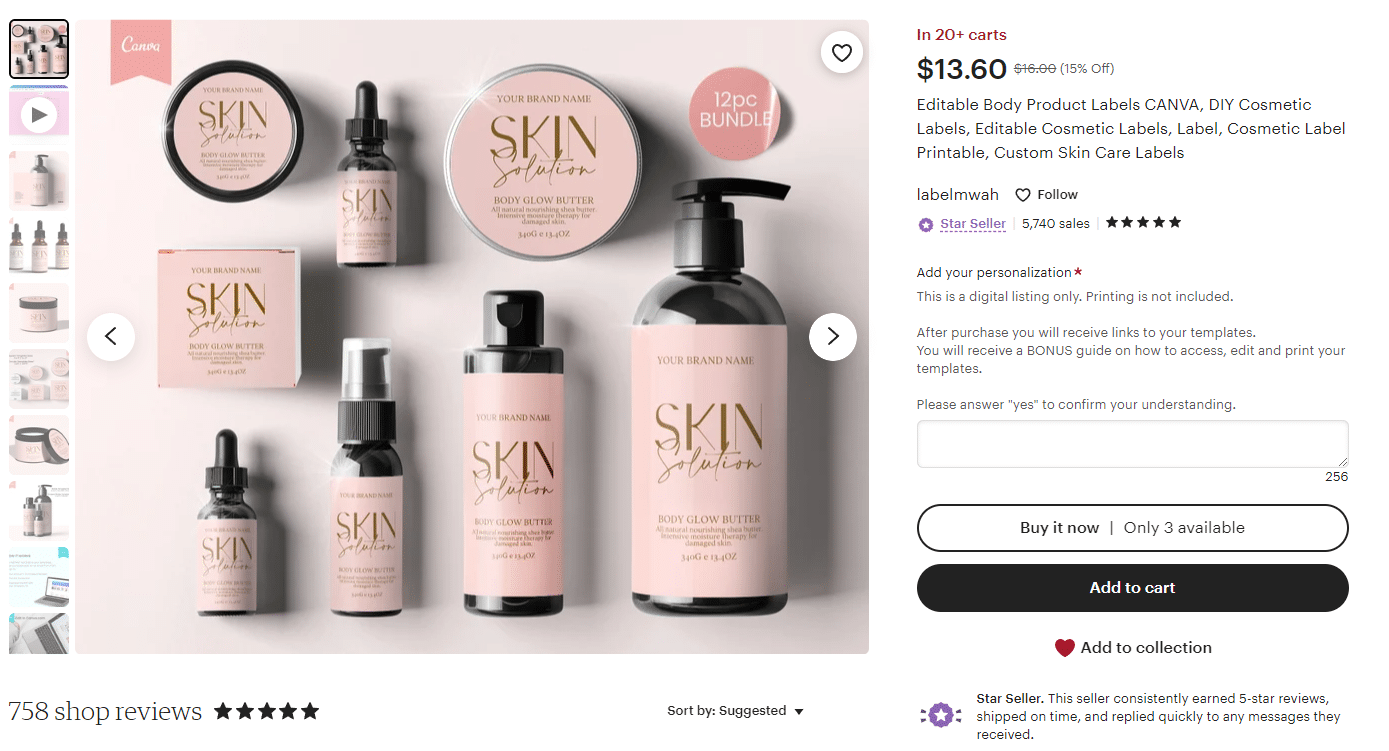Open labelmwah shop link

(x=958, y=195)
